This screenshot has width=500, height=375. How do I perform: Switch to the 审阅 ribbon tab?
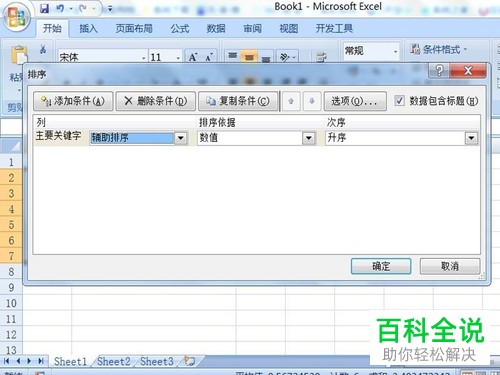252,29
